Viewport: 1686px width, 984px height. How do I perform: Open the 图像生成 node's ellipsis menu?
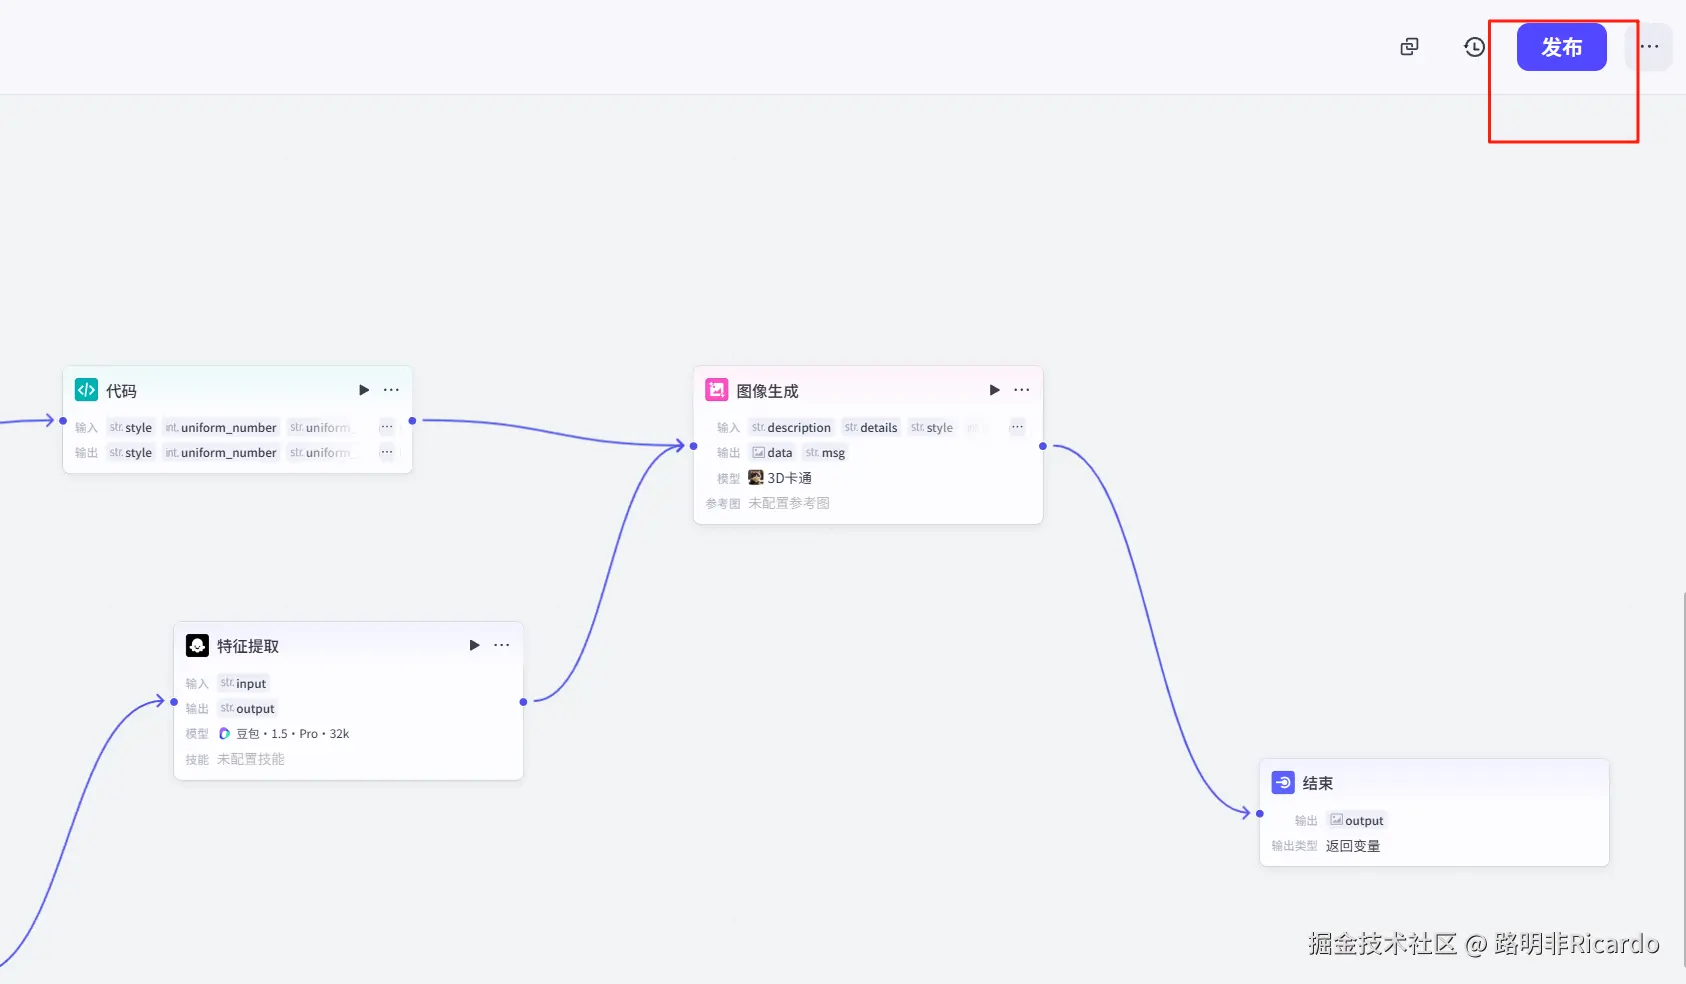tap(1021, 390)
